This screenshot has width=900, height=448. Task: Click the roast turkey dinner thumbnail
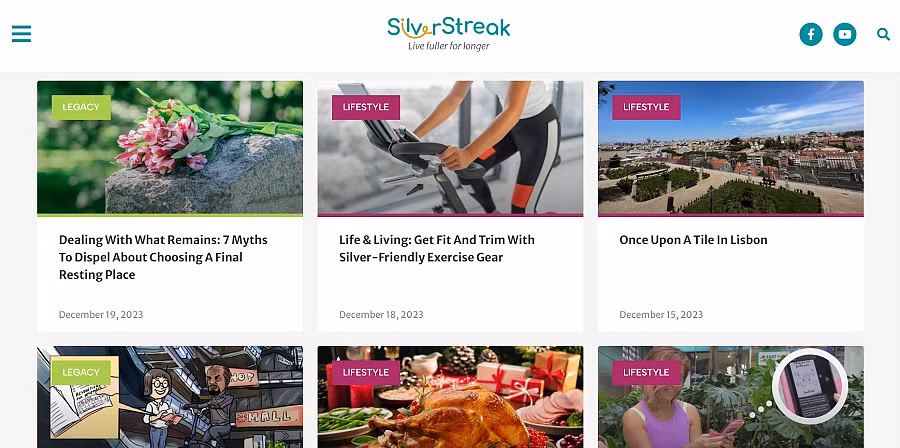coord(450,397)
